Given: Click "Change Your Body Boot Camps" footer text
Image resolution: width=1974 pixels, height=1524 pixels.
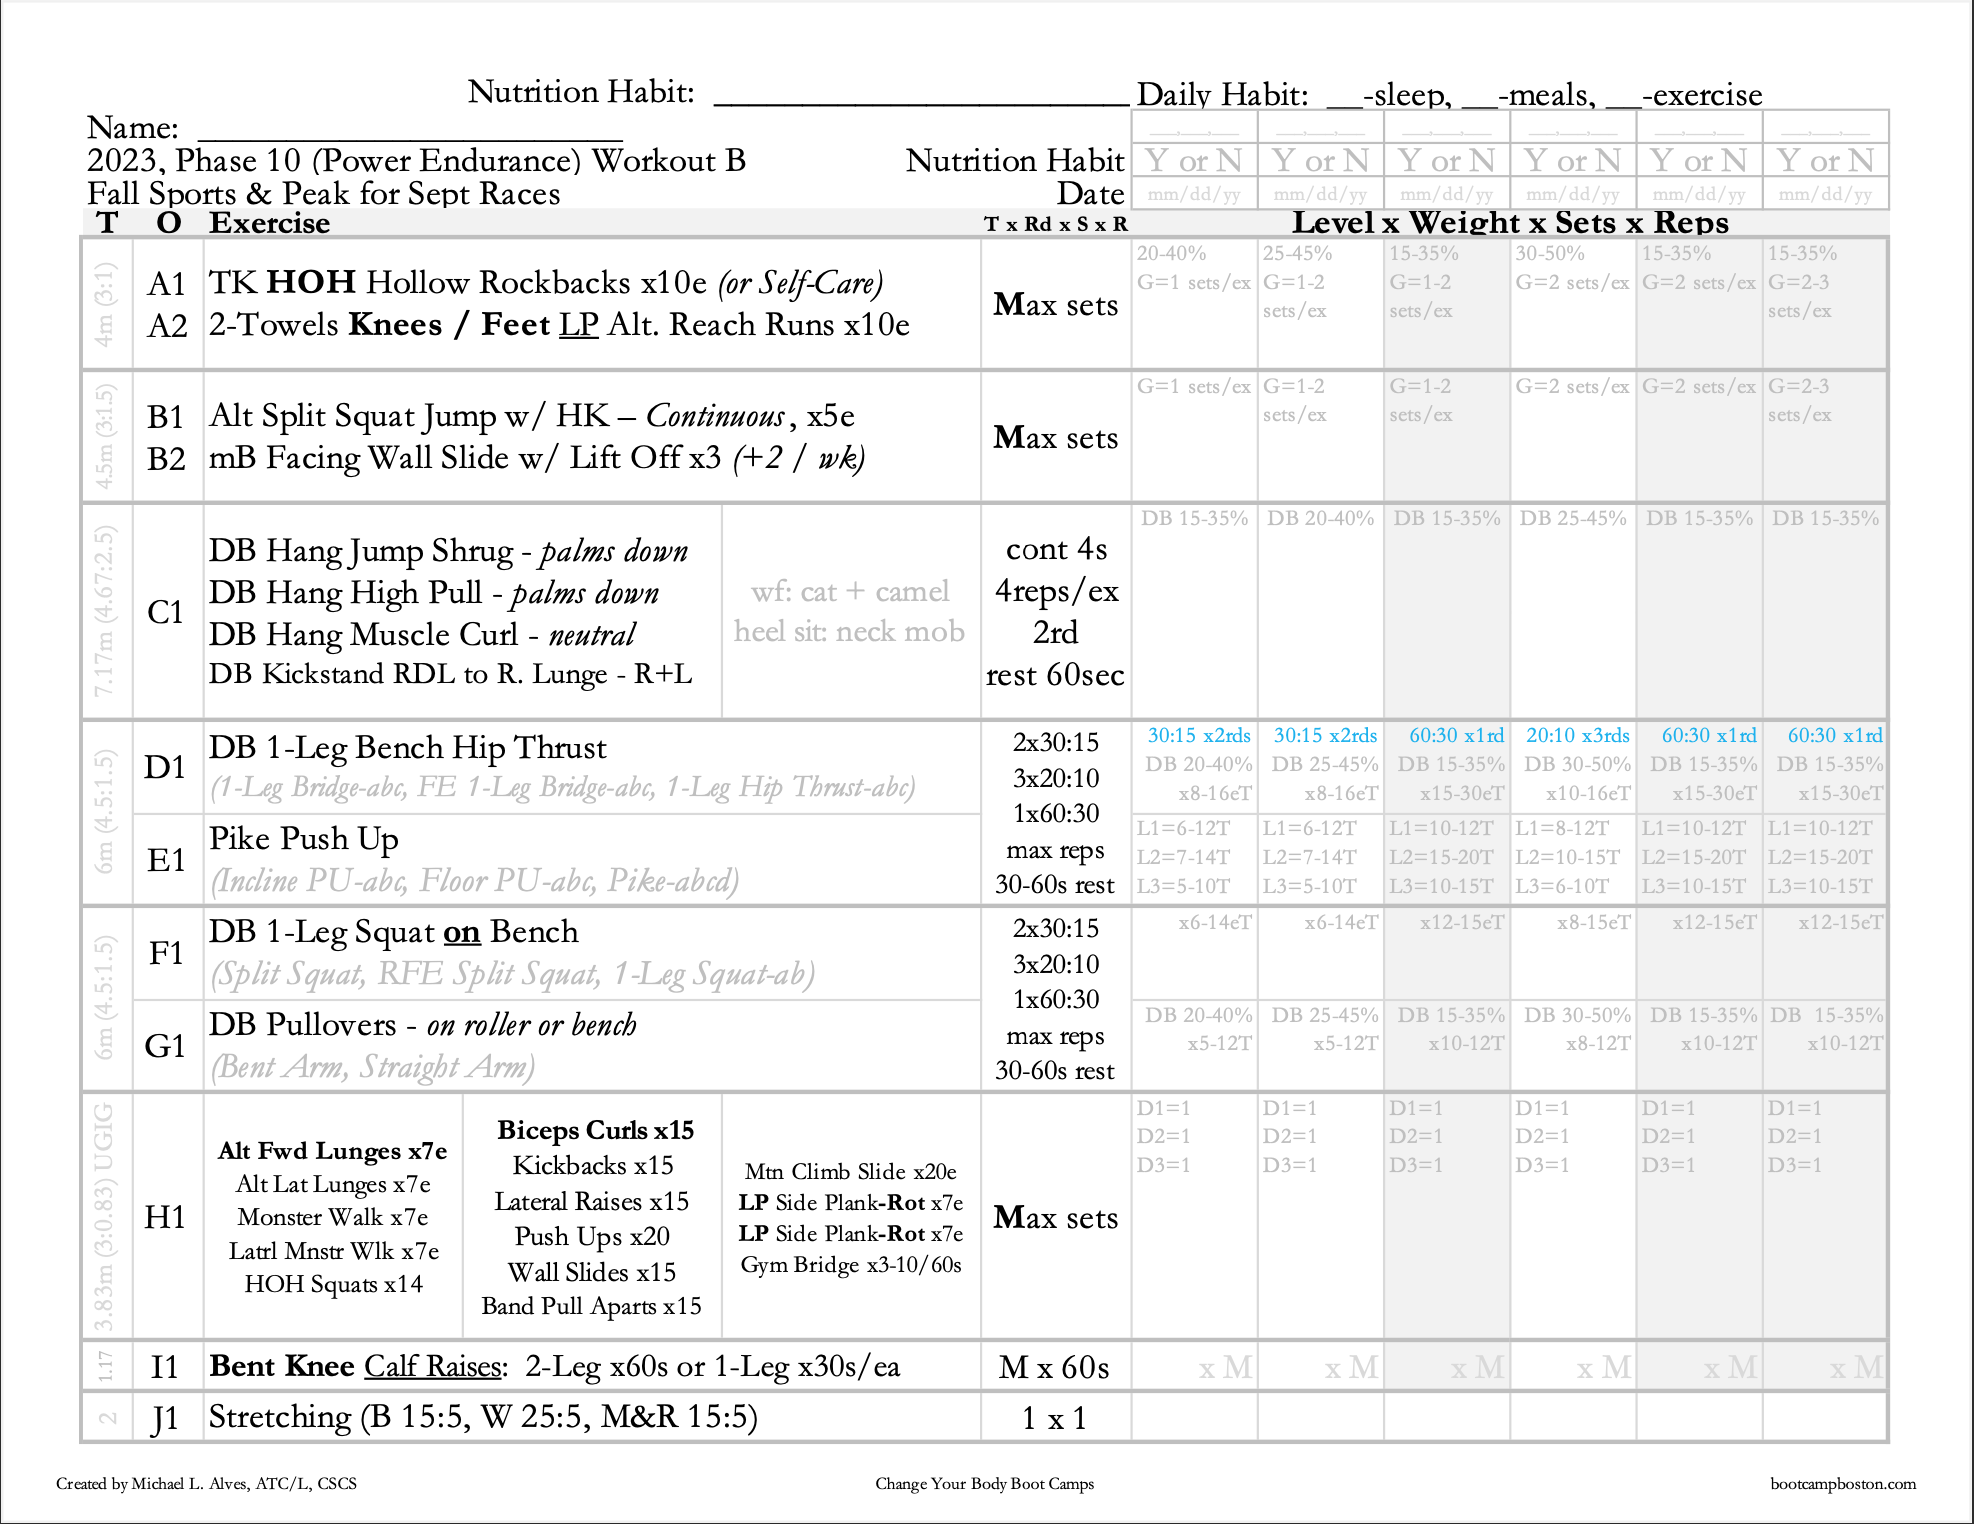Looking at the screenshot, I should coord(985,1483).
